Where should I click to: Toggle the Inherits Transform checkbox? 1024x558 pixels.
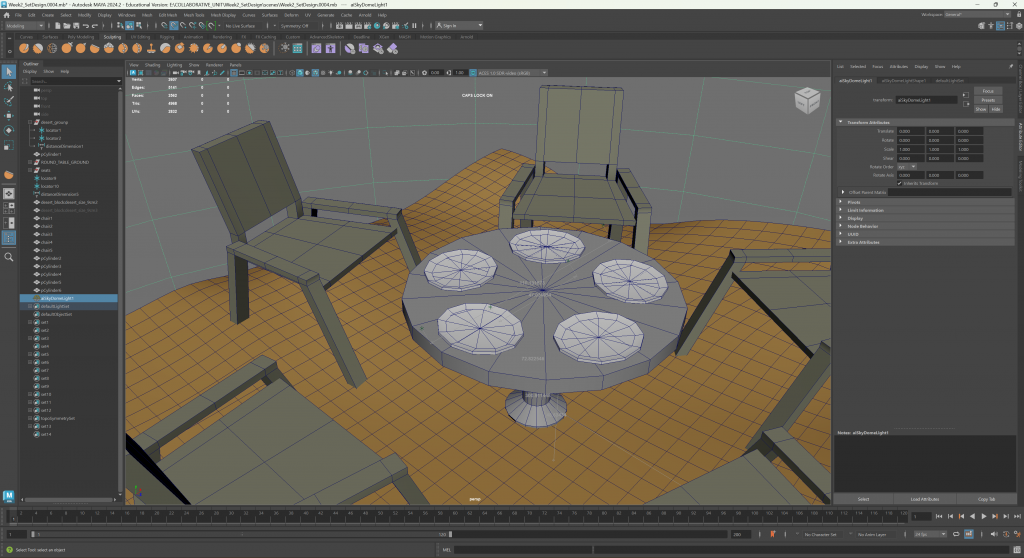click(901, 183)
